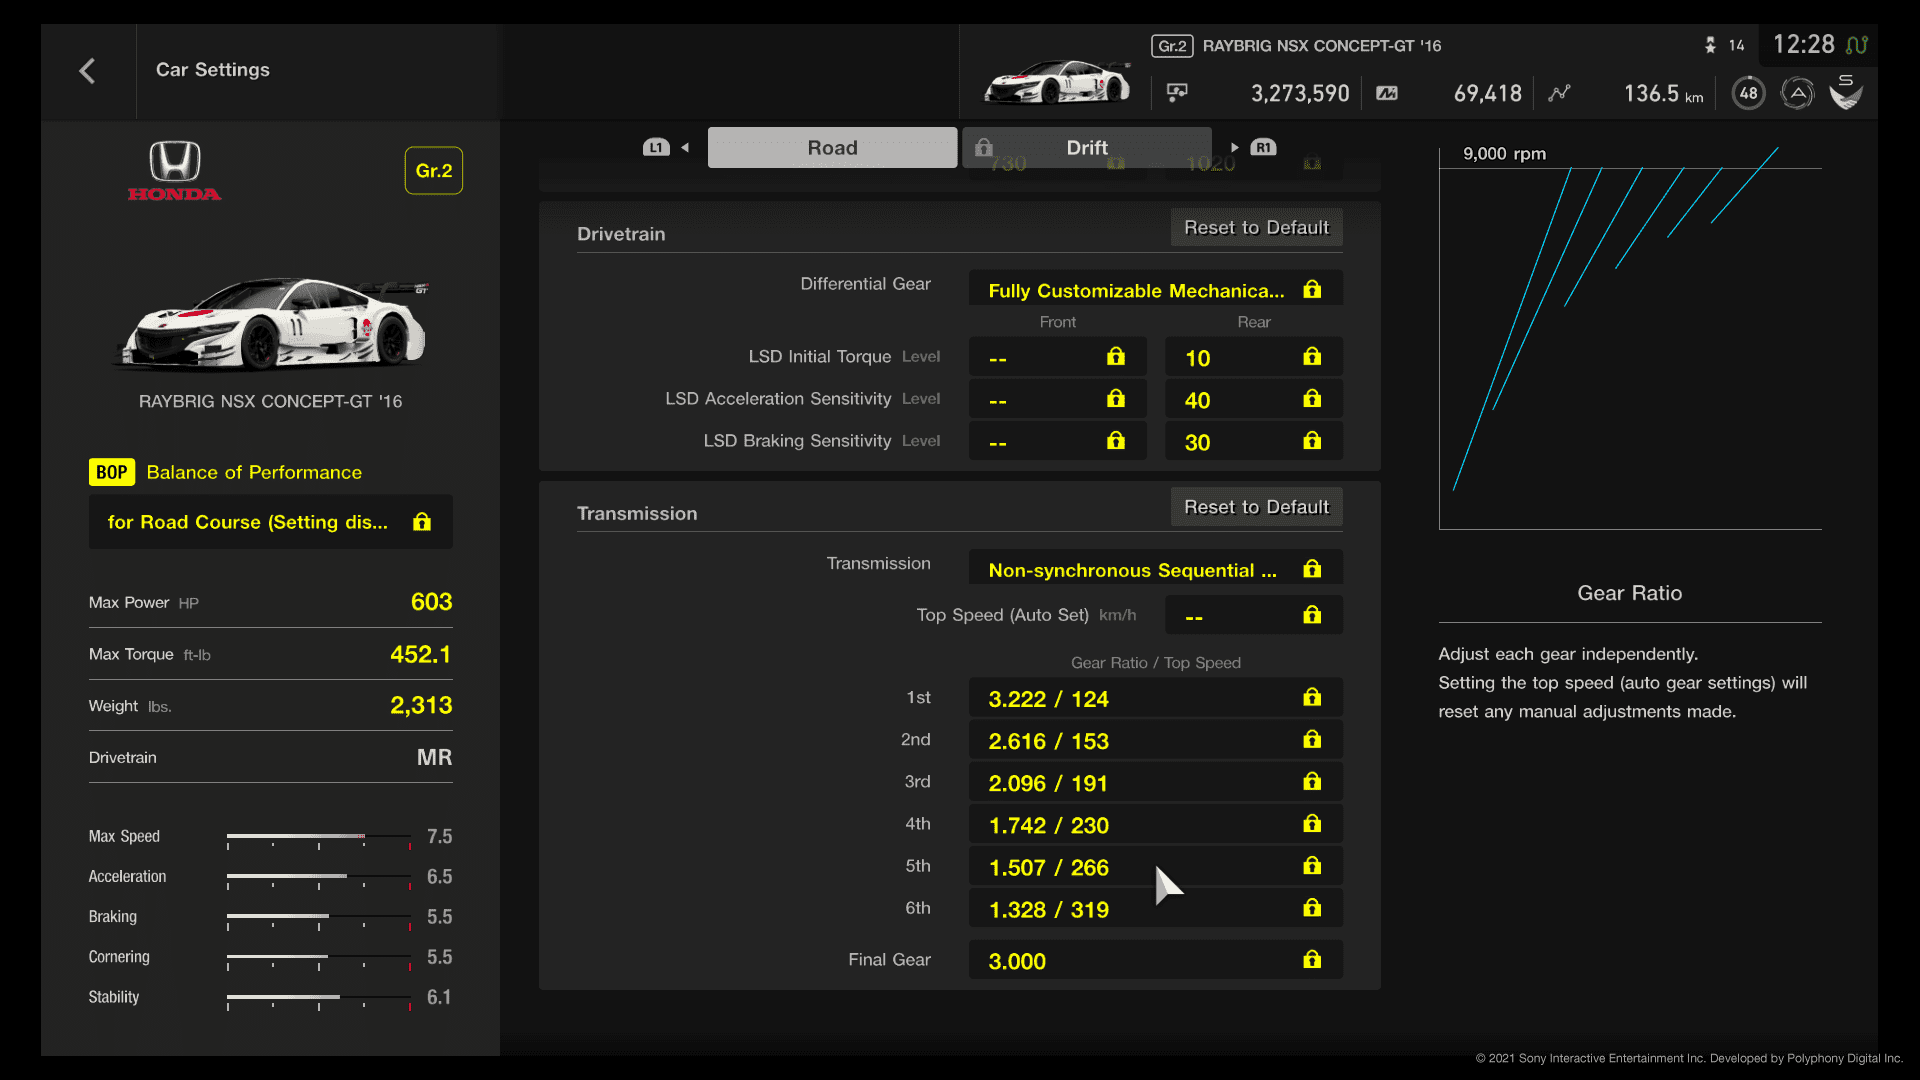The height and width of the screenshot is (1080, 1920).
Task: Select front LSD Initial Torque field
Action: pyautogui.click(x=1057, y=357)
